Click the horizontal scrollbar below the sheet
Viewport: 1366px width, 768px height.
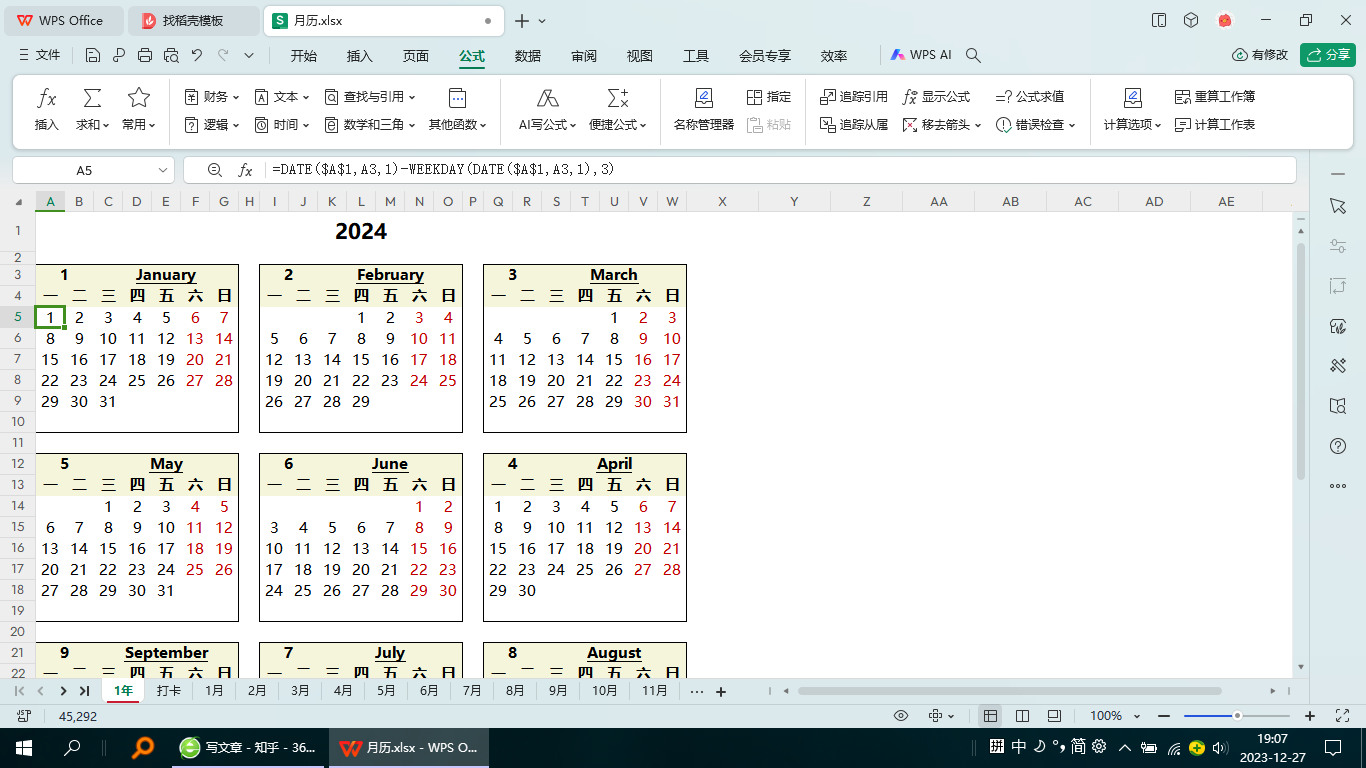1009,691
